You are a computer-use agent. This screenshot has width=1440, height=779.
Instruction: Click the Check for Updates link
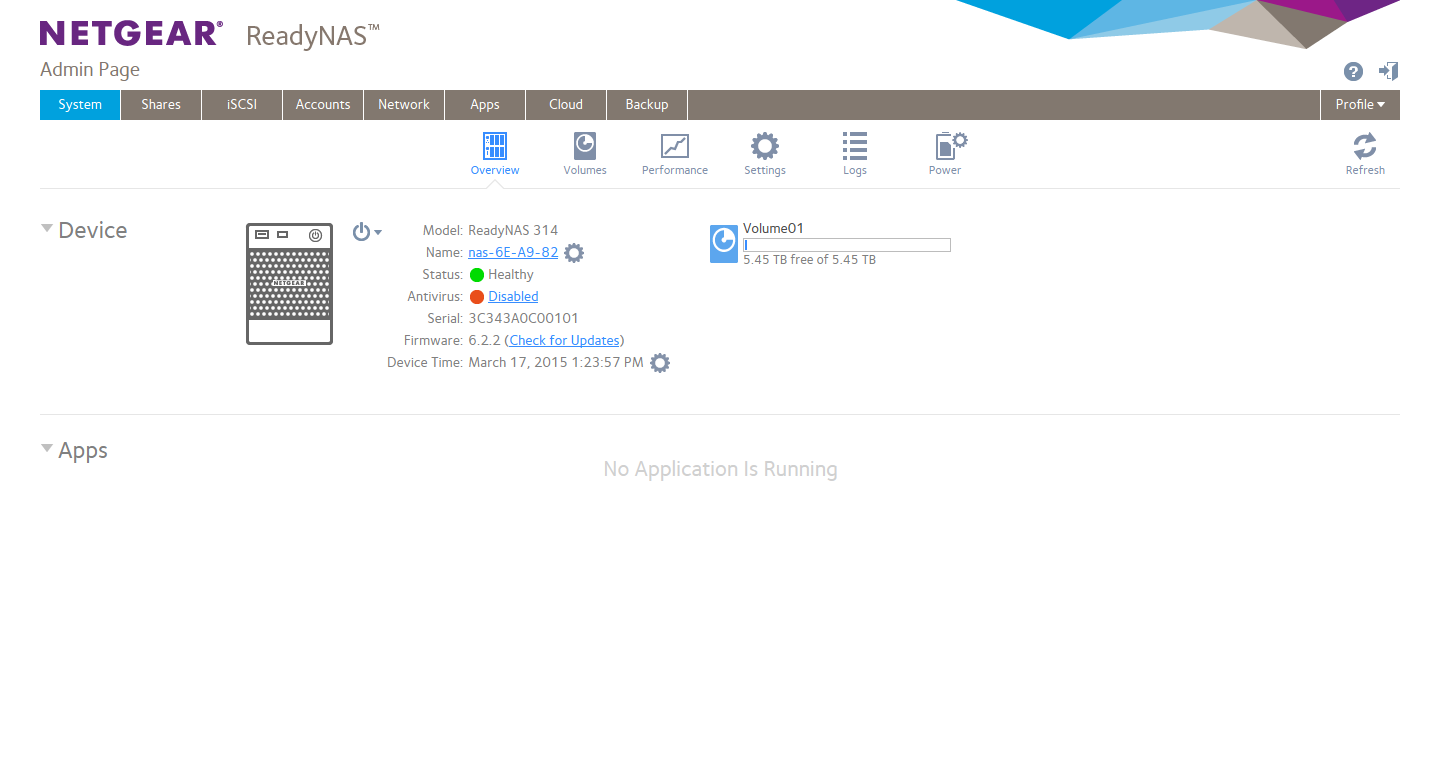[x=564, y=341]
